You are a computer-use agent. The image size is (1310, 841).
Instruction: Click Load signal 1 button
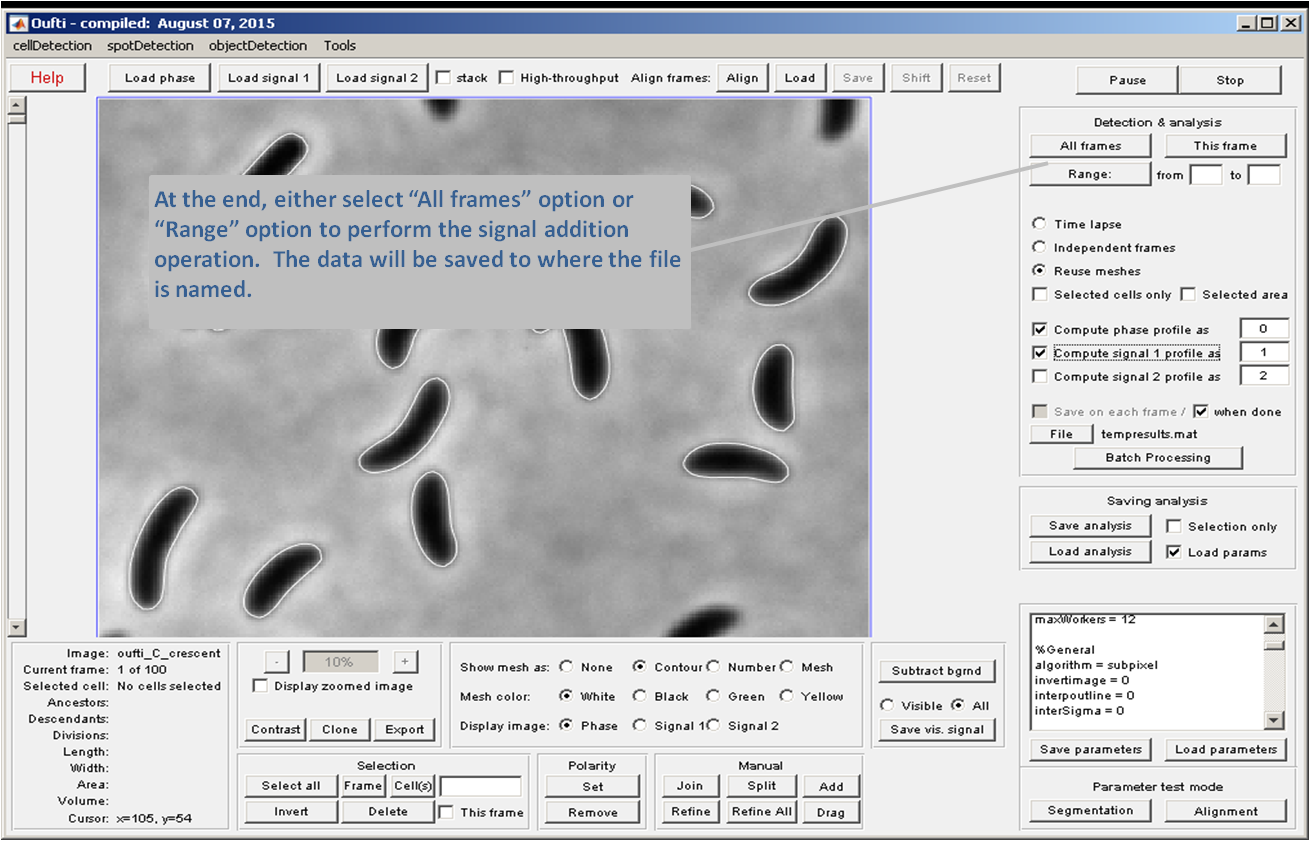[269, 78]
